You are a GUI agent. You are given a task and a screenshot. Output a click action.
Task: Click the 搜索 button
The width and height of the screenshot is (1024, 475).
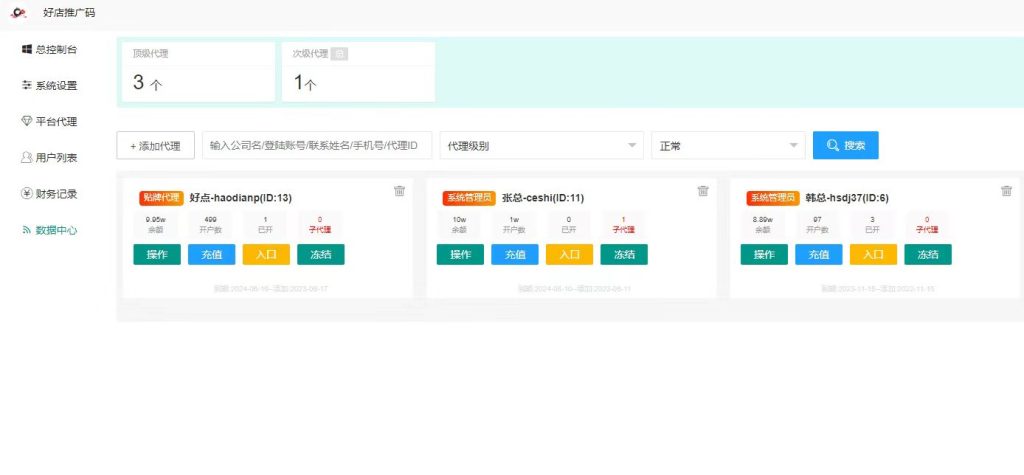pyautogui.click(x=846, y=145)
